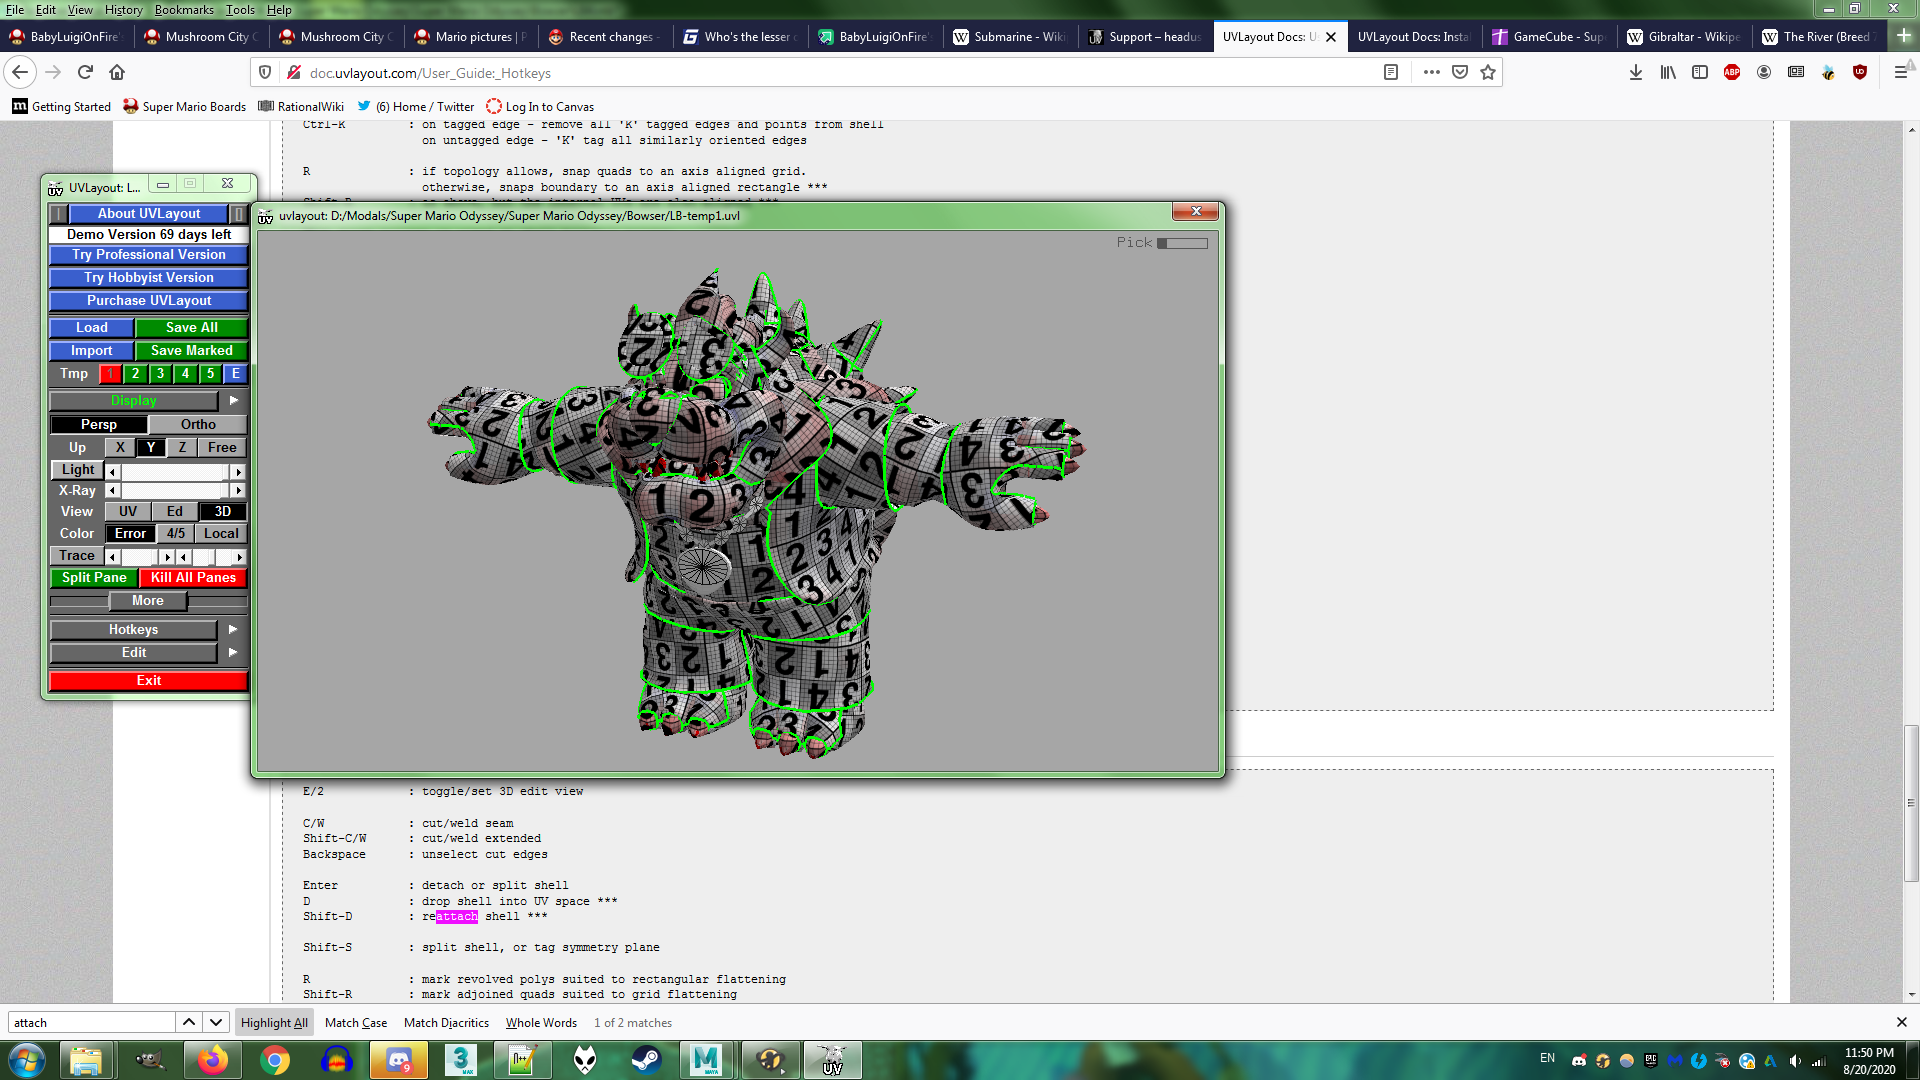Open the History menu

click(123, 10)
